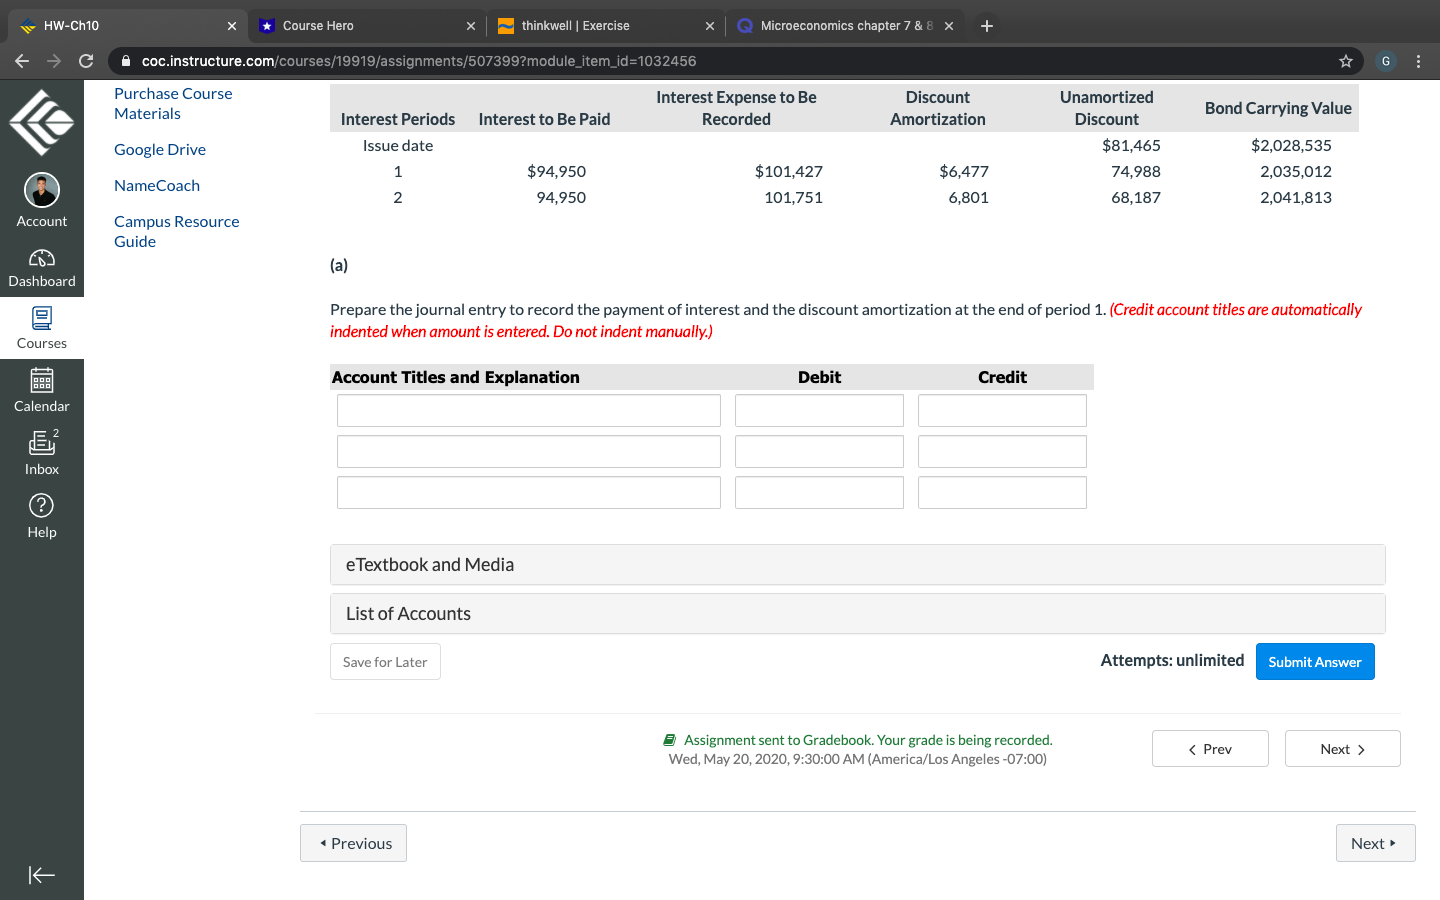Click second row Debit field

(x=819, y=452)
